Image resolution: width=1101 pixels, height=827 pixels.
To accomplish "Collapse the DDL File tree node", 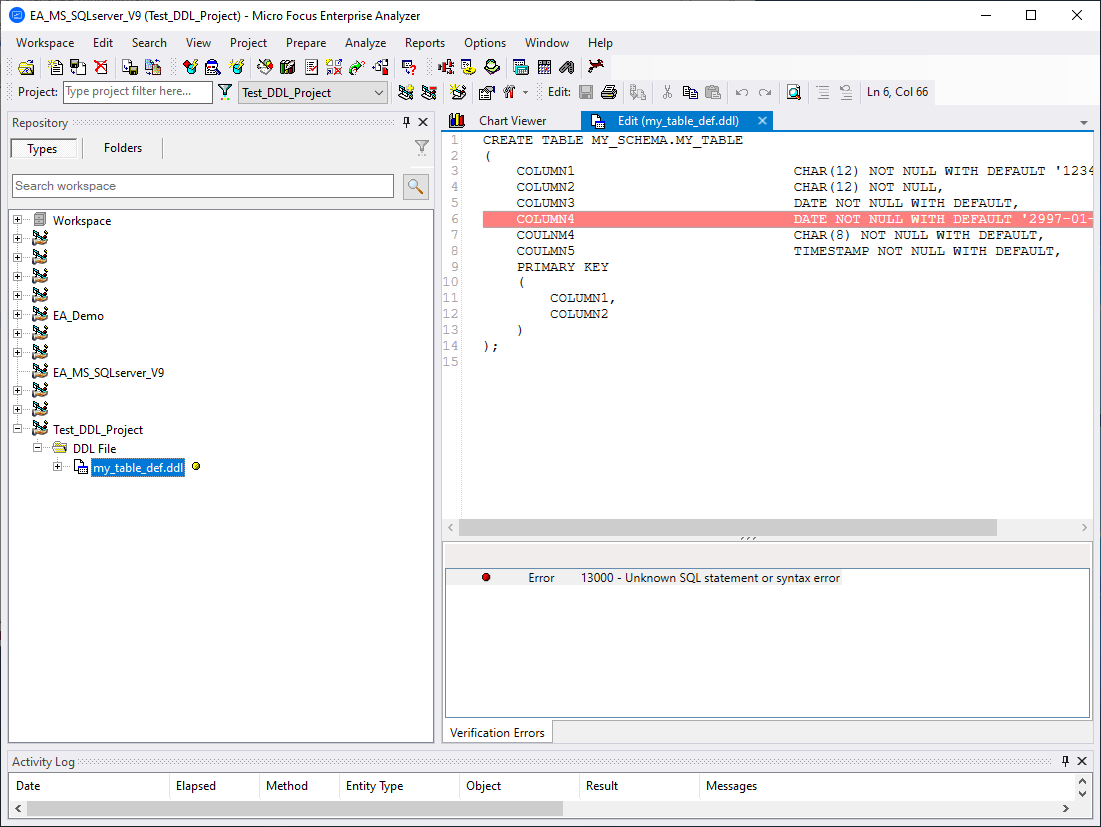I will 37,448.
